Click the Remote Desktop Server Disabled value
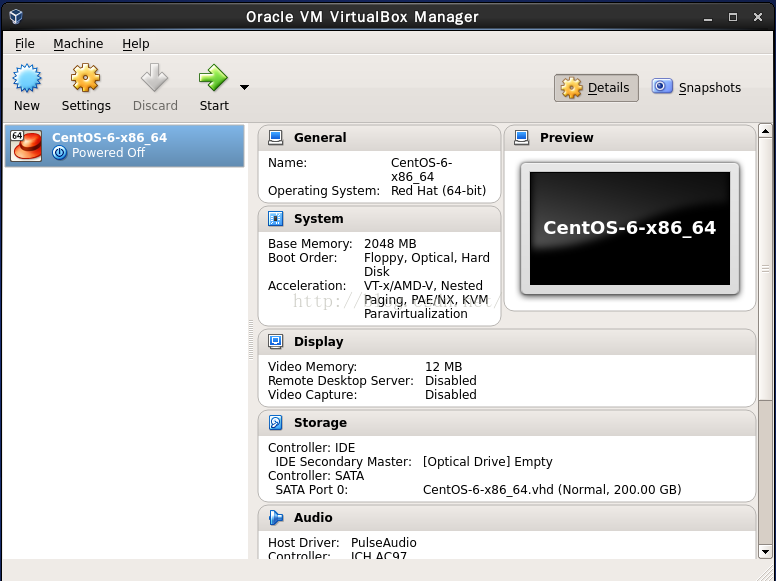 point(451,381)
